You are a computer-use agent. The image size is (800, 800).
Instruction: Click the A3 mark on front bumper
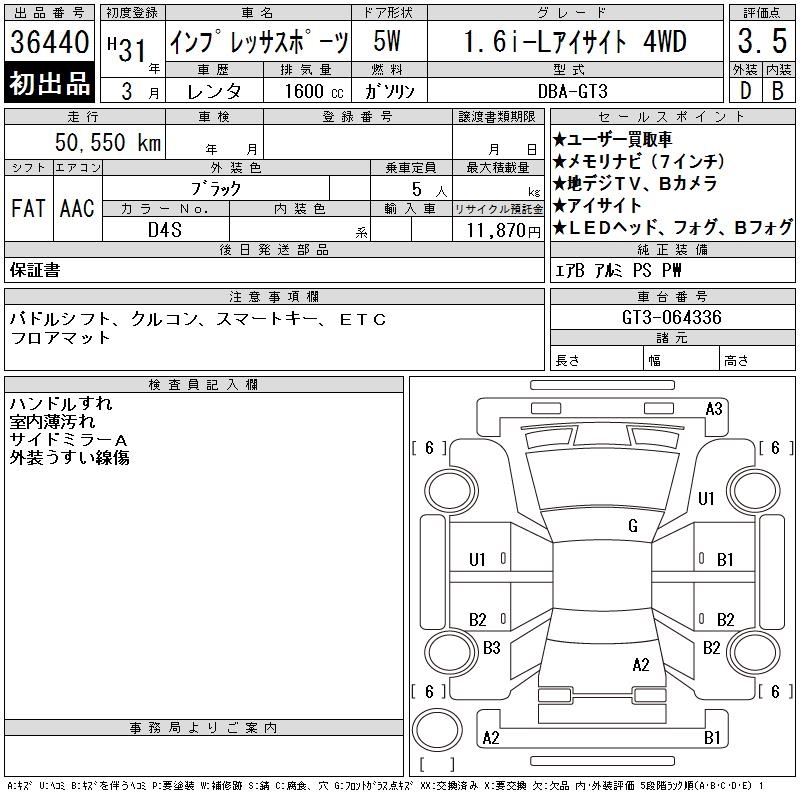(714, 408)
